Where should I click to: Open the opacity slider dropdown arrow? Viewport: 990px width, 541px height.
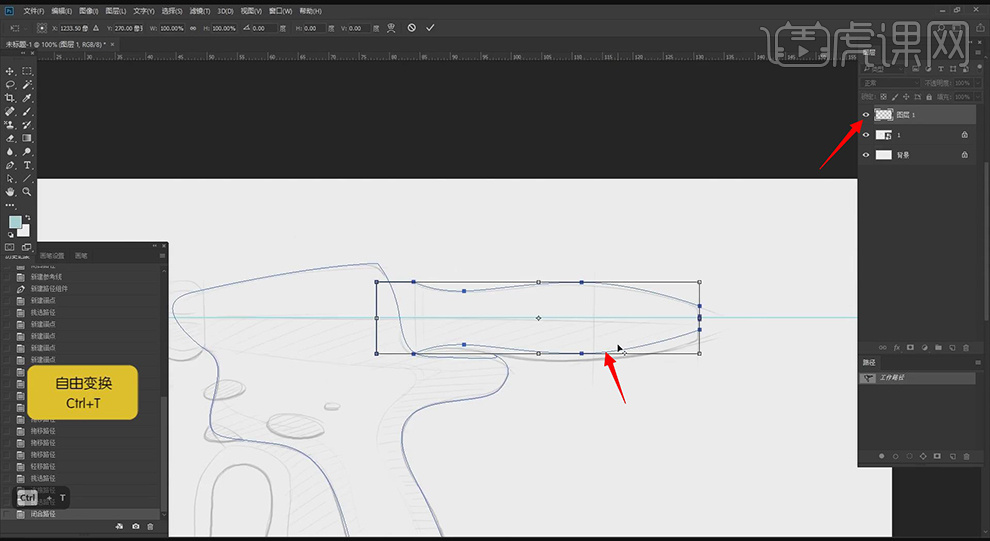coord(978,83)
